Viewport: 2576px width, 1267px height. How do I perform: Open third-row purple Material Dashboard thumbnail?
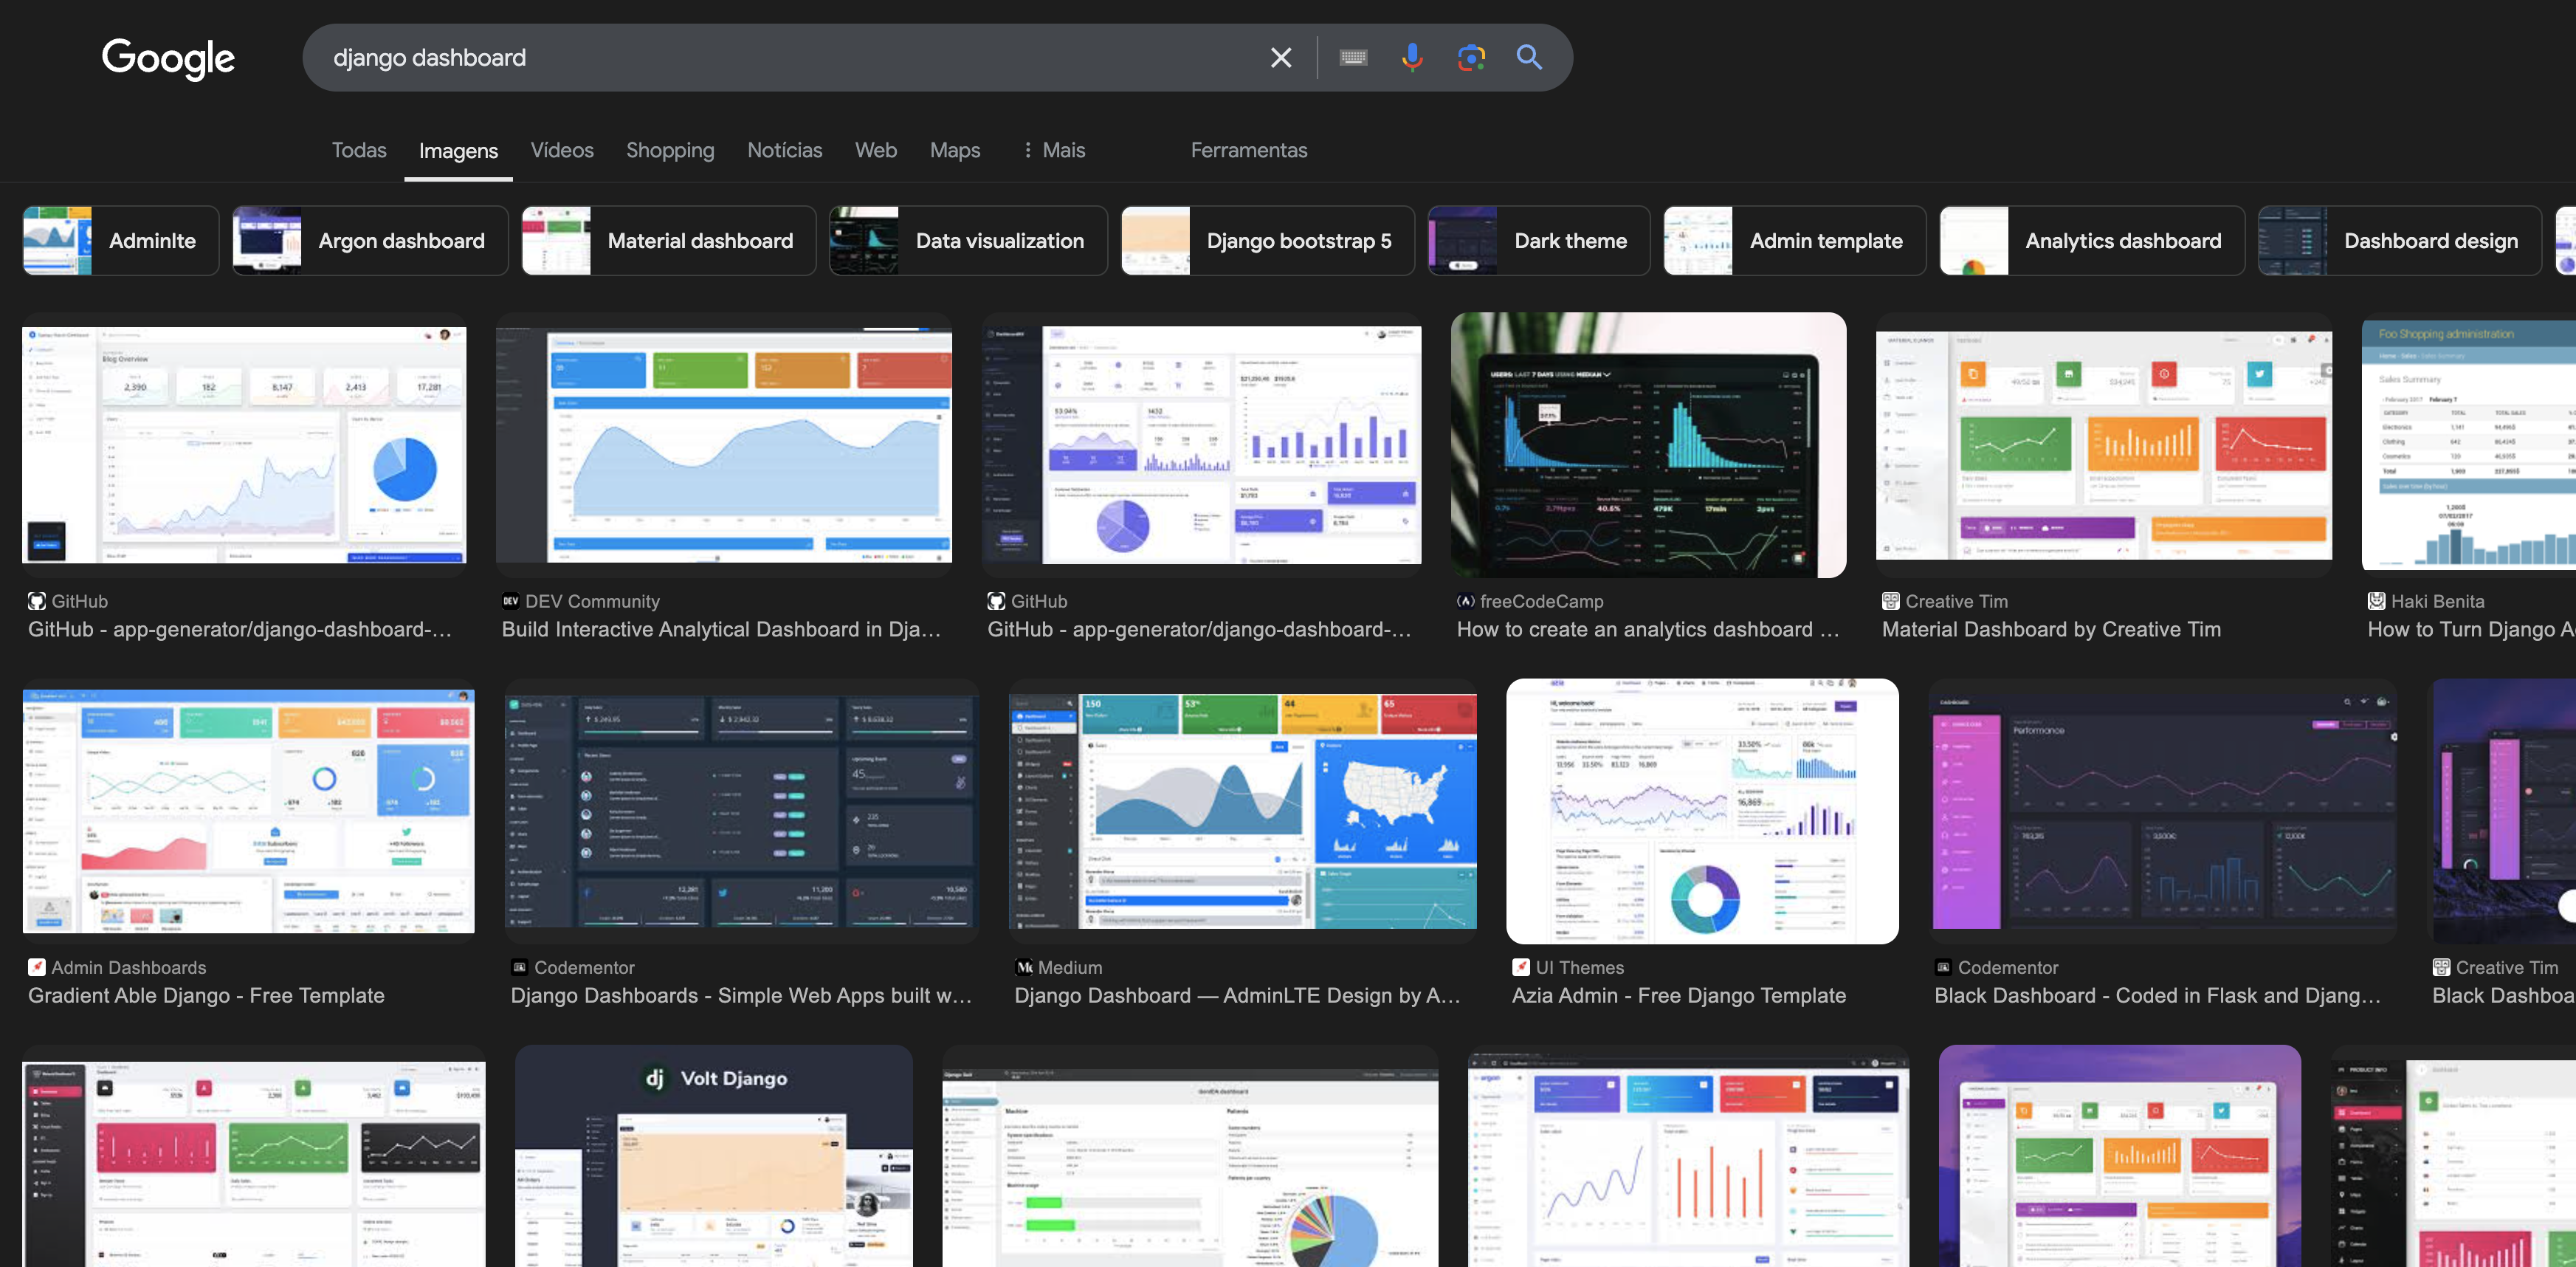[x=2119, y=1156]
